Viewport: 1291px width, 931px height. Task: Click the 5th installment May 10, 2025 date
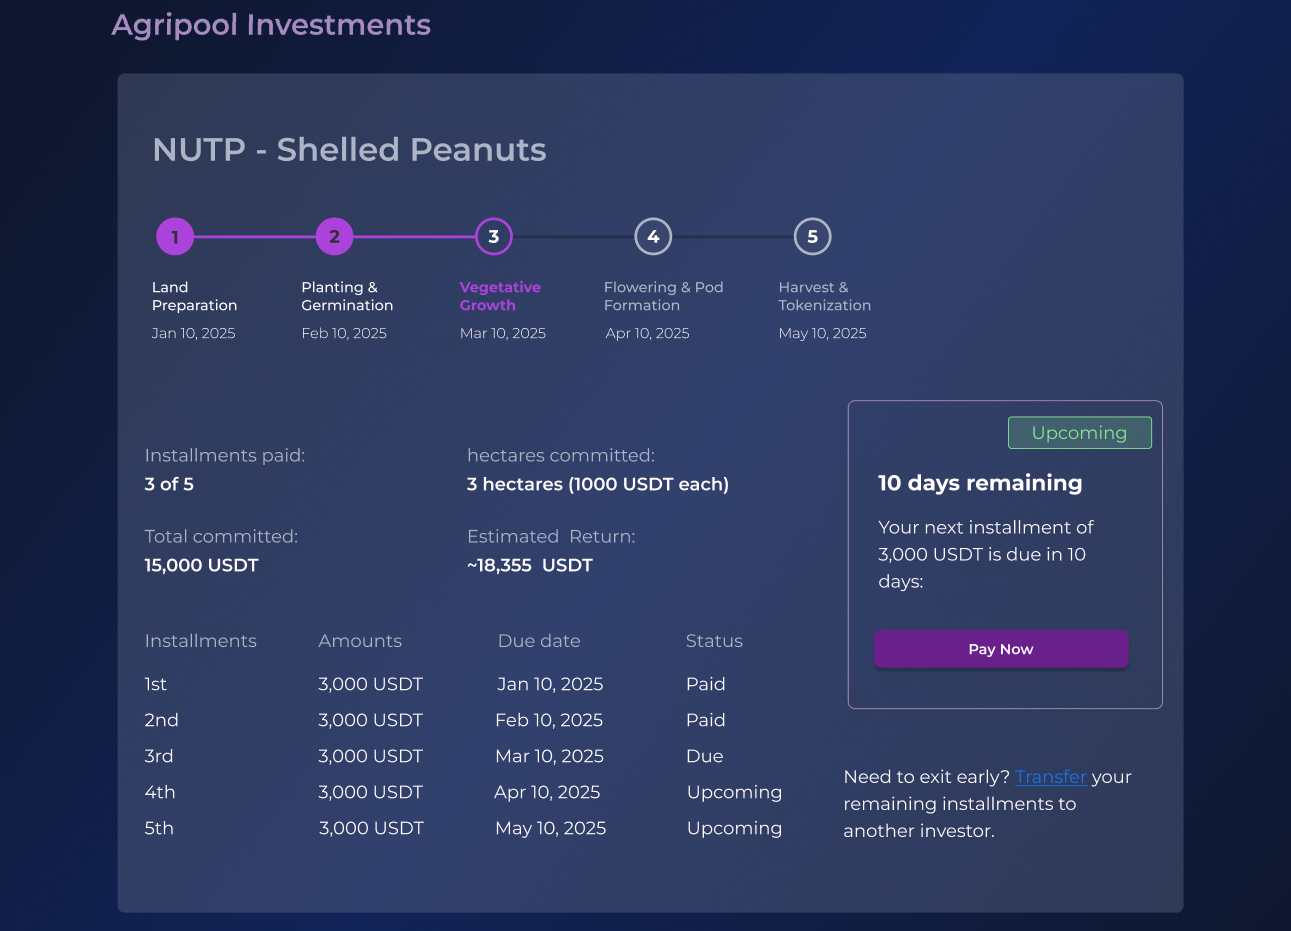550,828
